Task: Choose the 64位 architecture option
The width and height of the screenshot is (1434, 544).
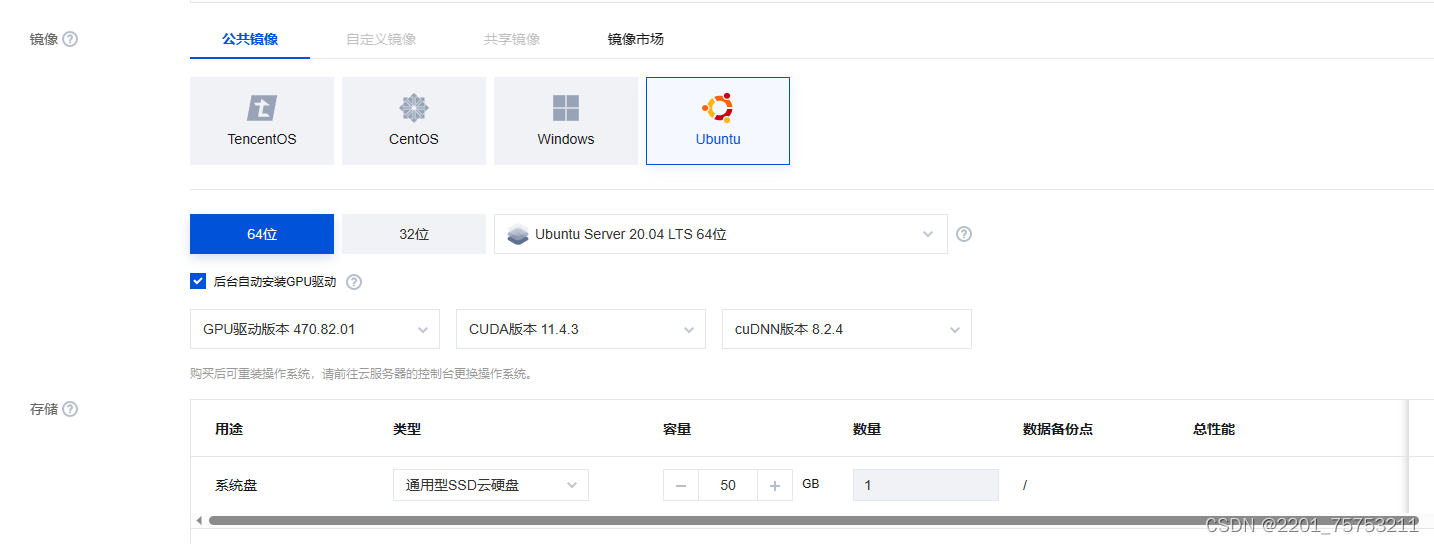Action: click(x=262, y=234)
